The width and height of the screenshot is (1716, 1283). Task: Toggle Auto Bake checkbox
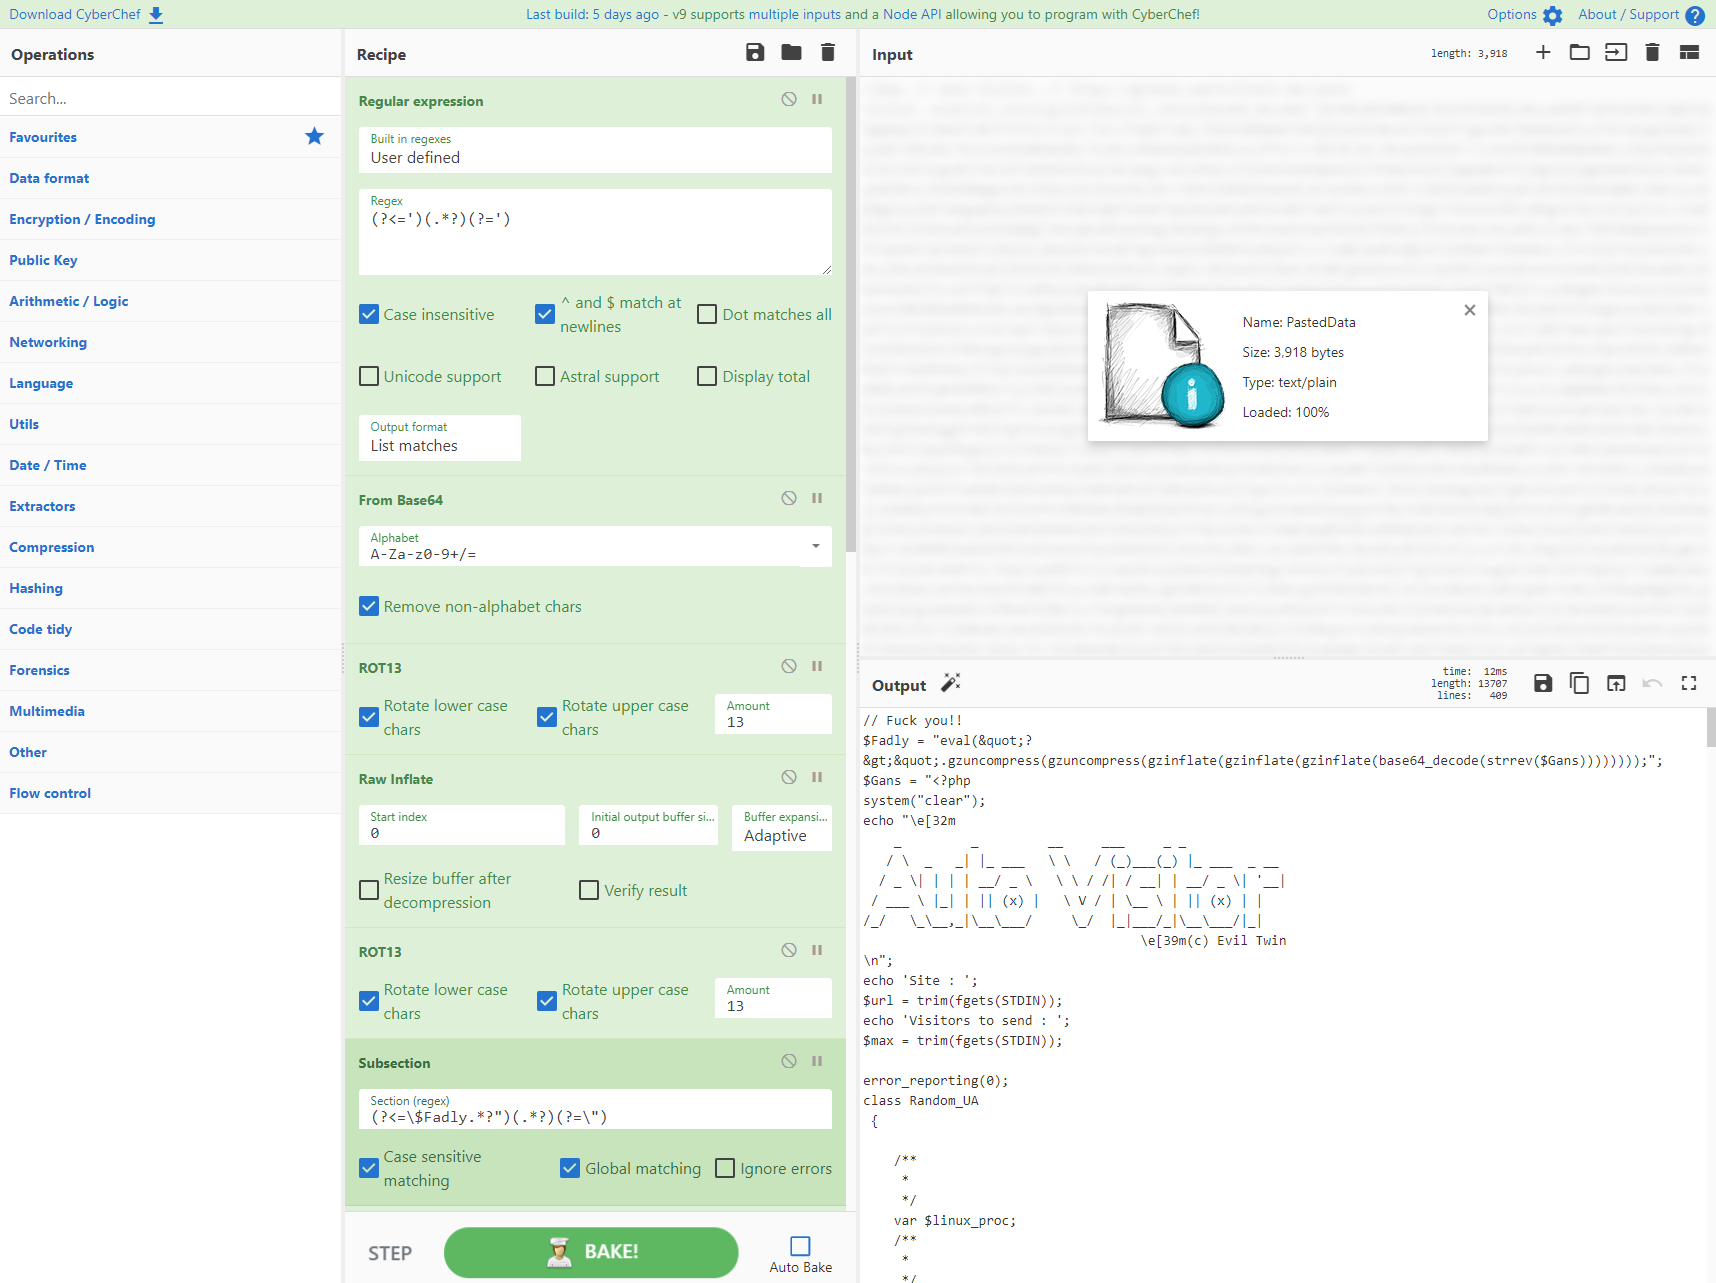click(x=800, y=1246)
